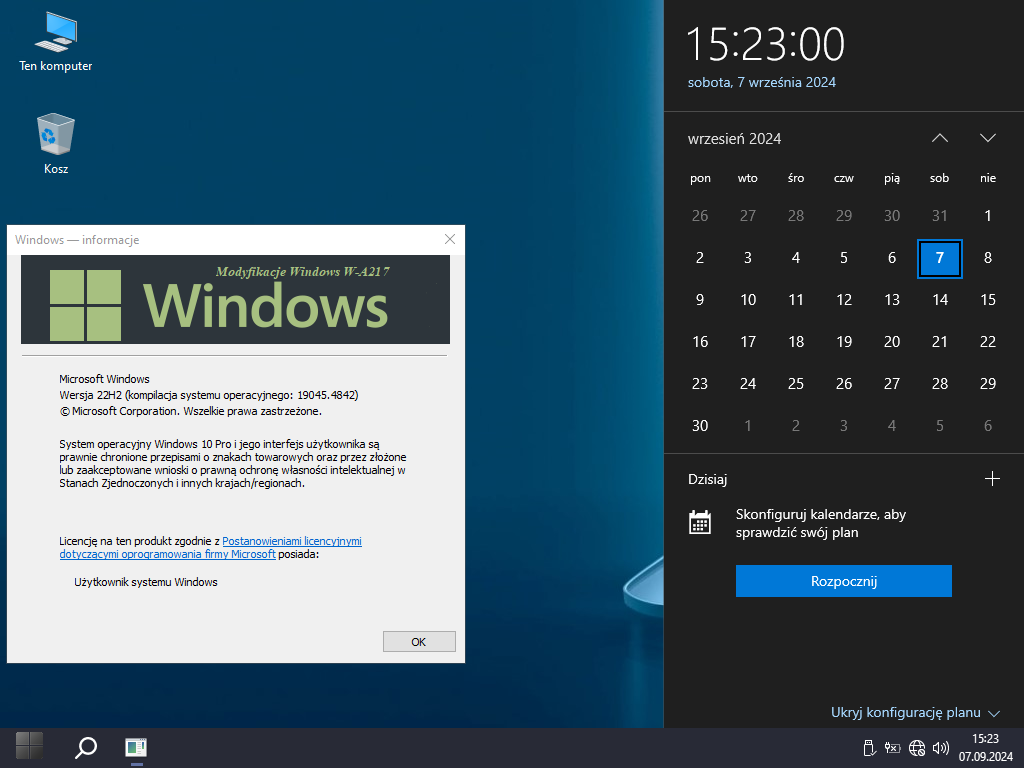Screen dimensions: 1024x768
Task: Open the network globe tray icon
Action: pyautogui.click(x=917, y=747)
